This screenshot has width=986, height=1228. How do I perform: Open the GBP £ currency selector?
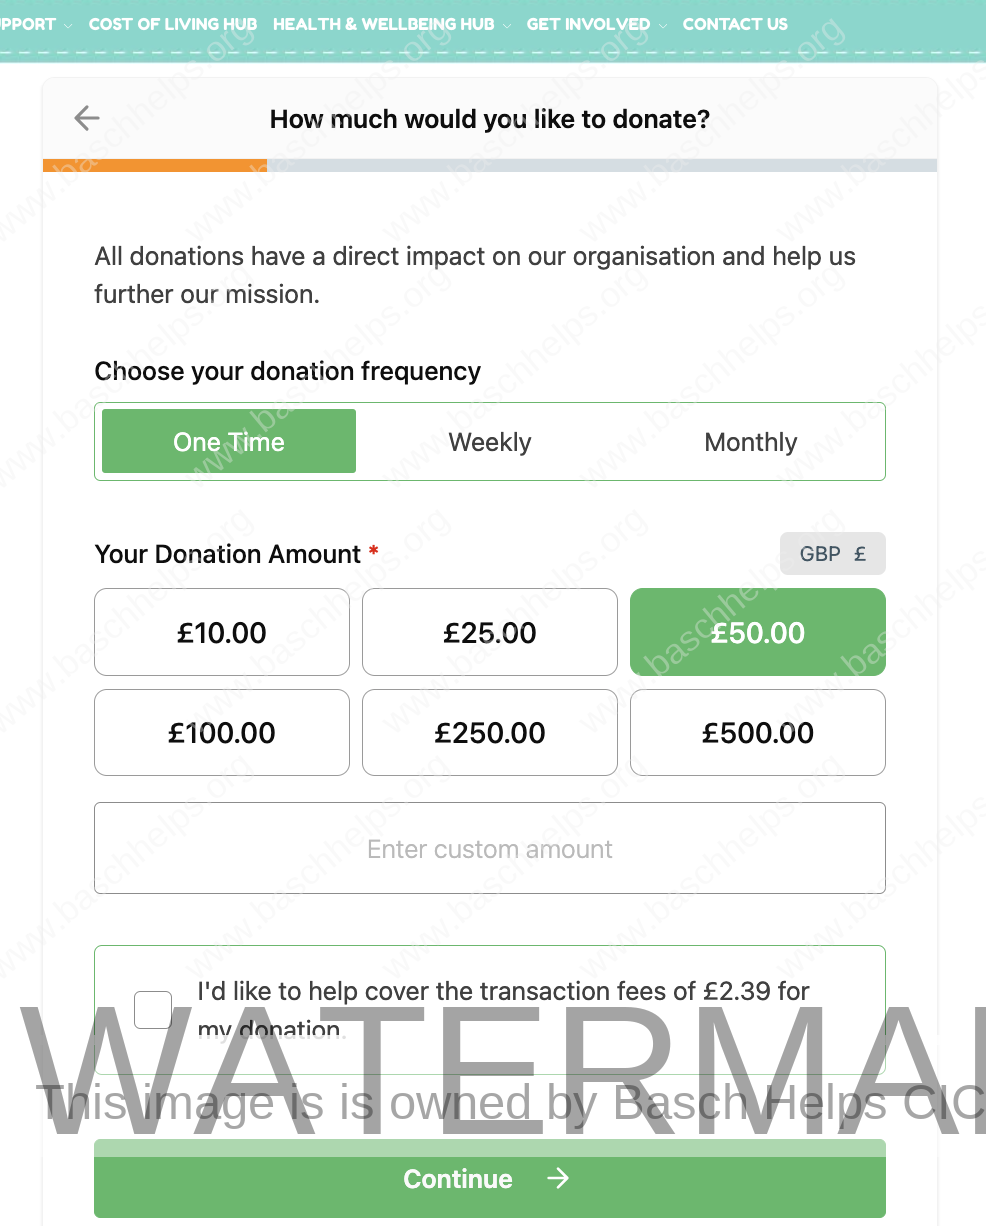(832, 554)
